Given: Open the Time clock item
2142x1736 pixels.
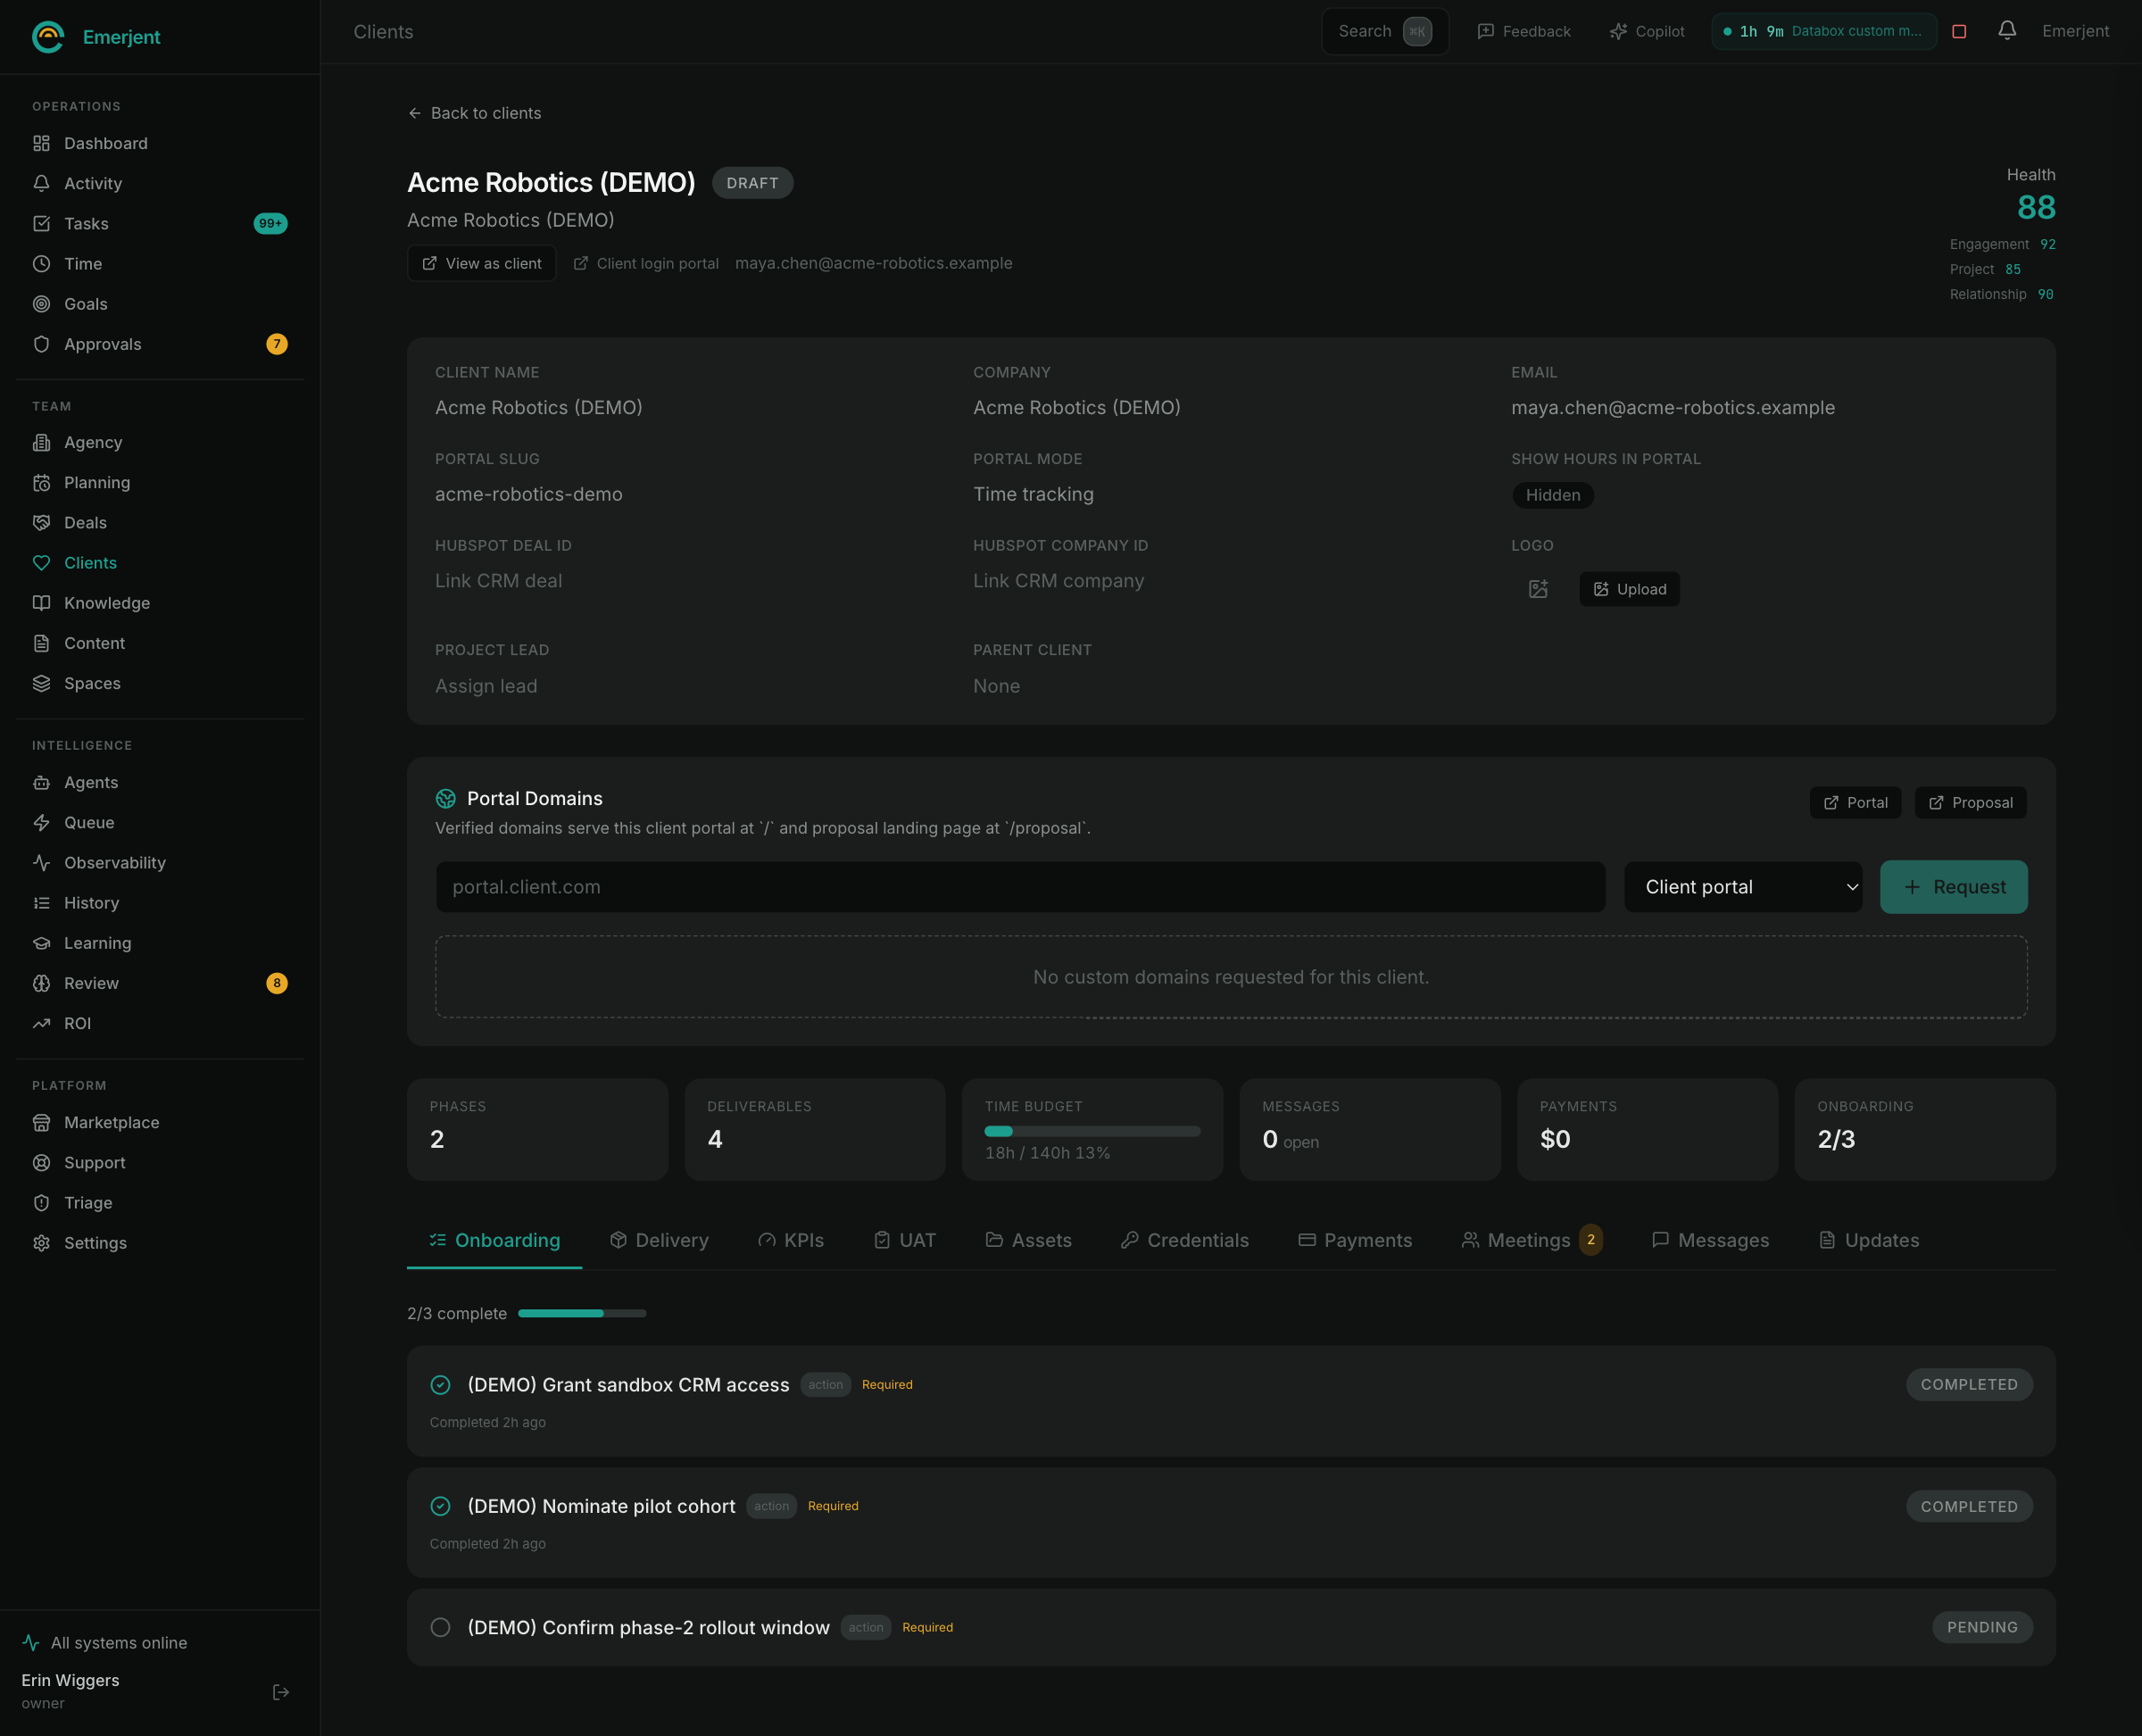Looking at the screenshot, I should pyautogui.click(x=160, y=263).
